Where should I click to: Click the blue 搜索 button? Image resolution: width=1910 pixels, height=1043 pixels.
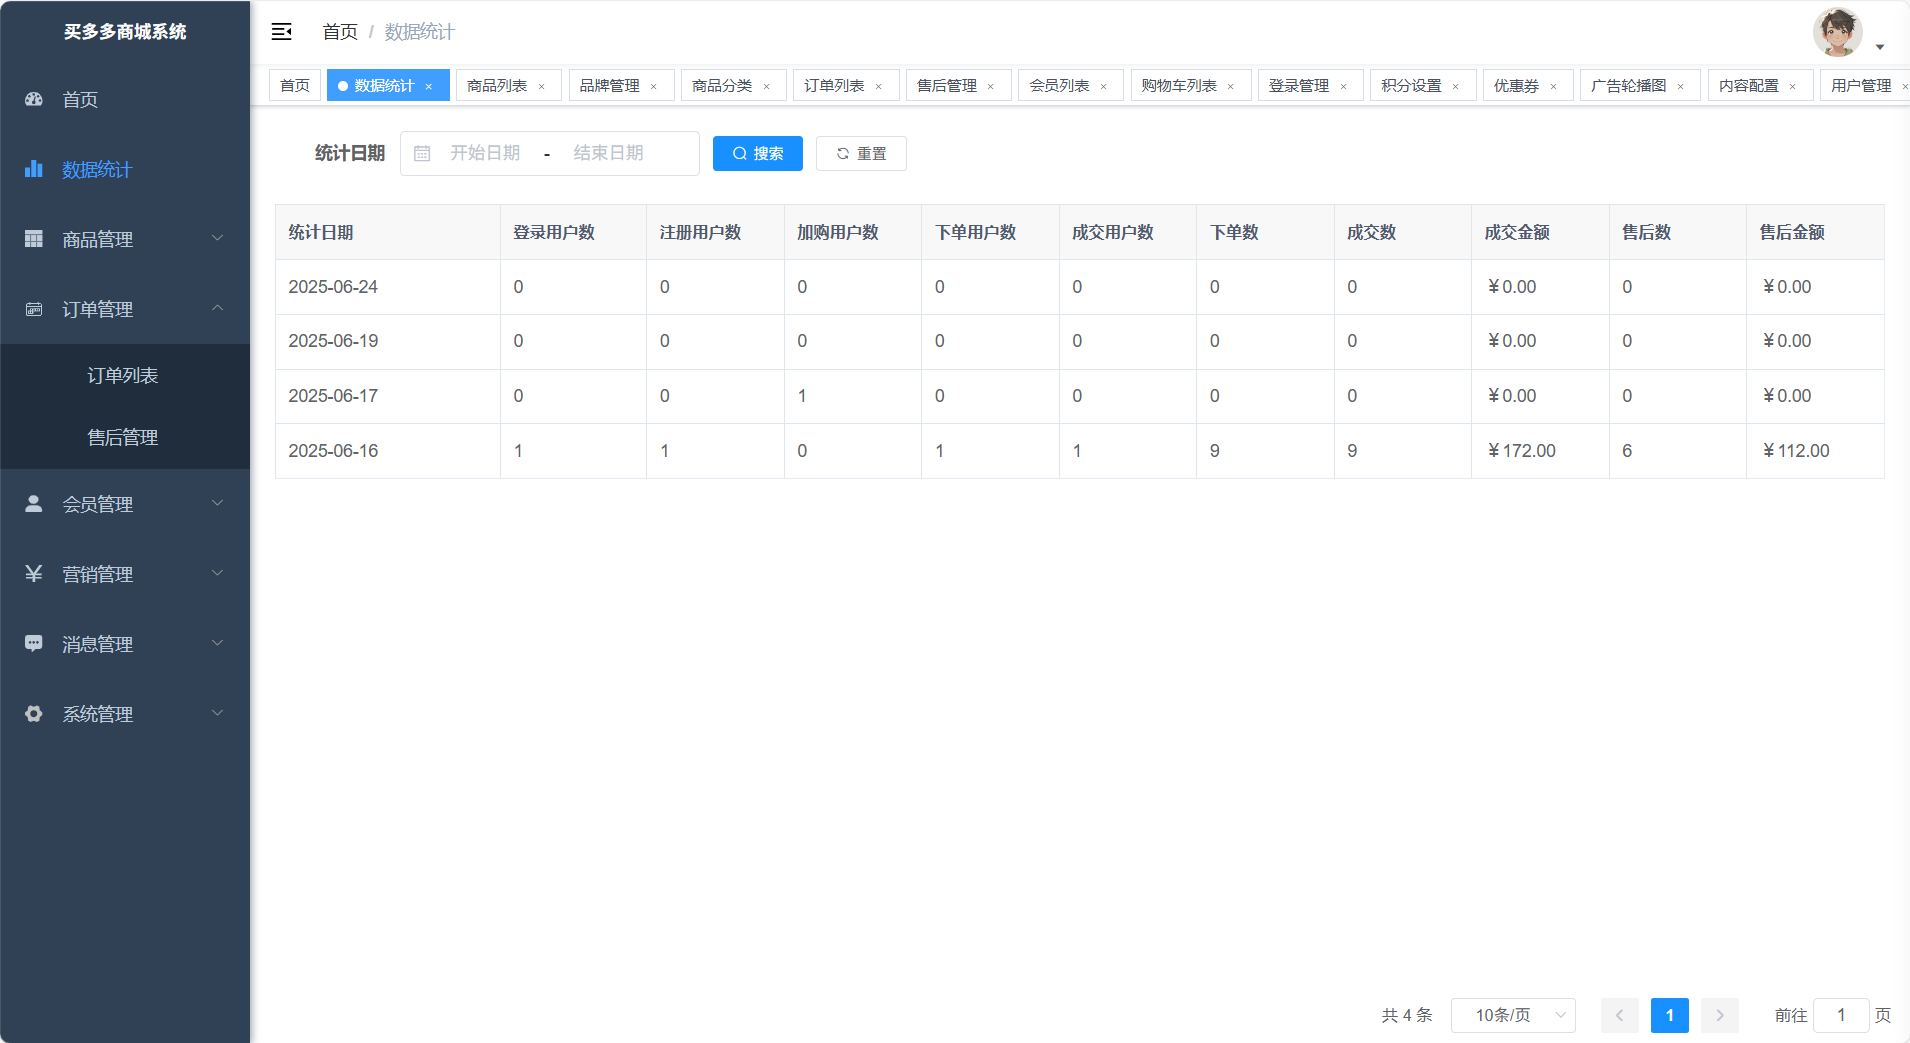coord(757,154)
